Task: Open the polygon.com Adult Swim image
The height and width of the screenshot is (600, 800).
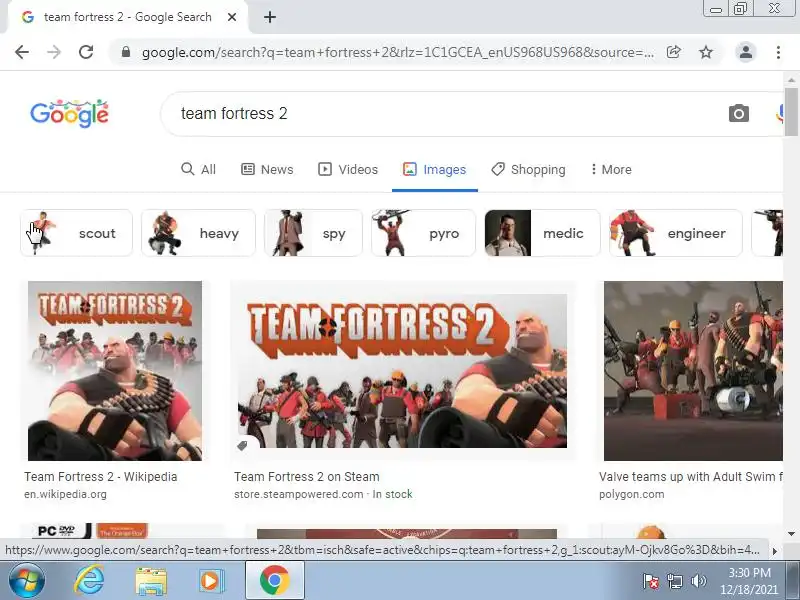Action: pos(693,371)
